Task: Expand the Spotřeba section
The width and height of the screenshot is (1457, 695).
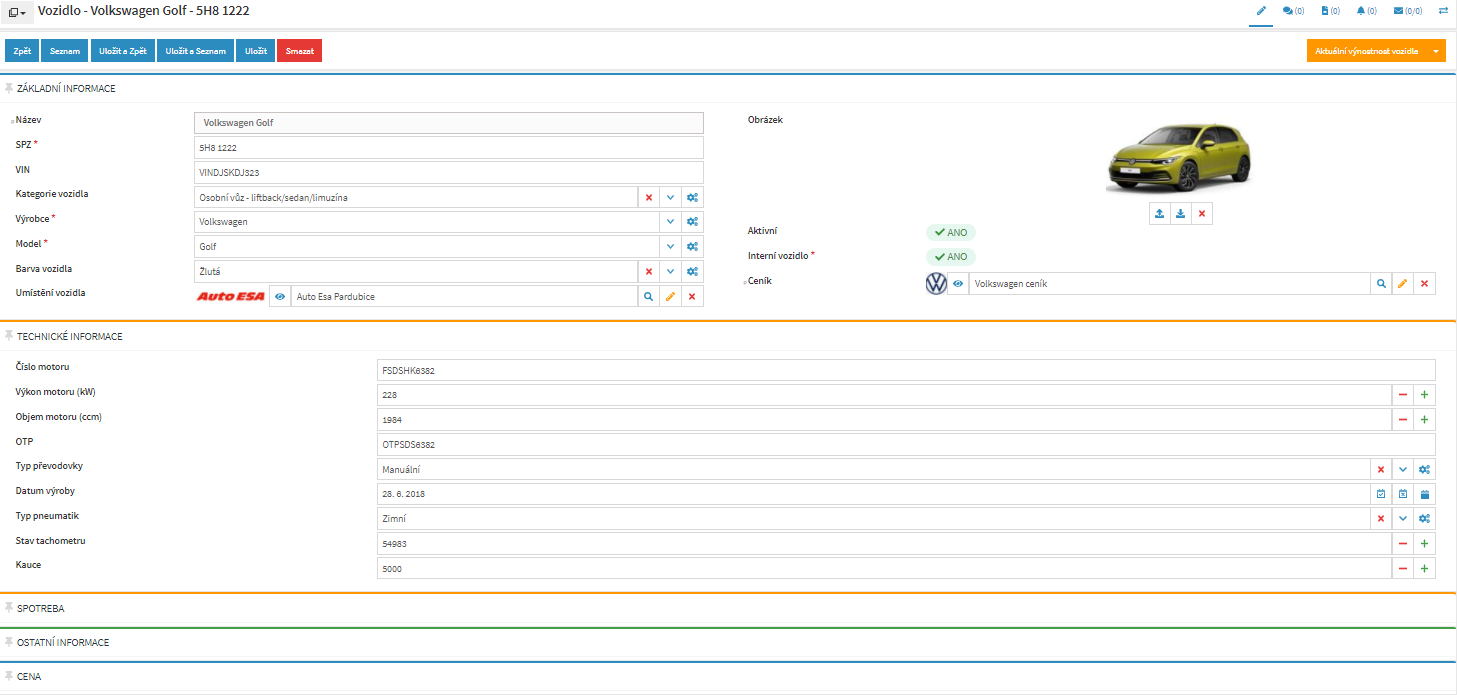Action: (41, 608)
